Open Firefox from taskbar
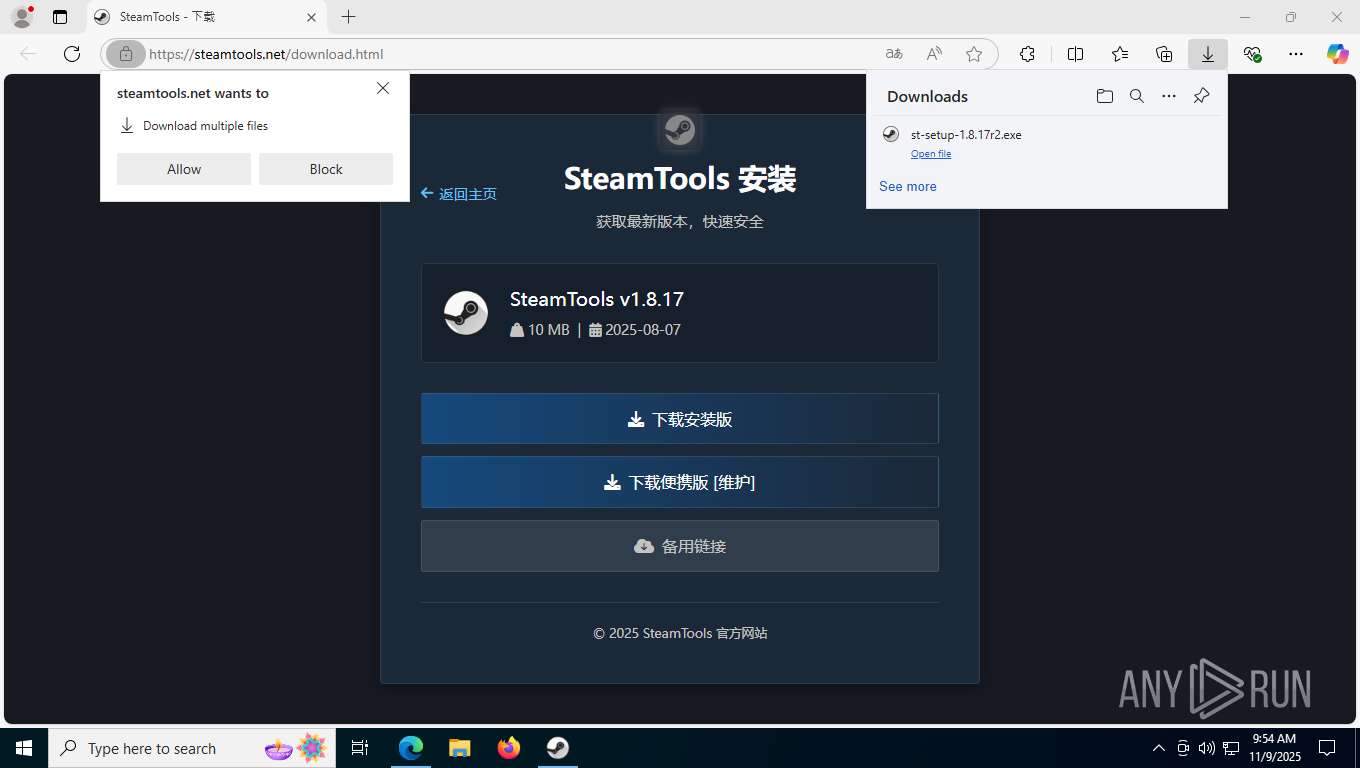Image resolution: width=1360 pixels, height=768 pixels. coord(509,748)
